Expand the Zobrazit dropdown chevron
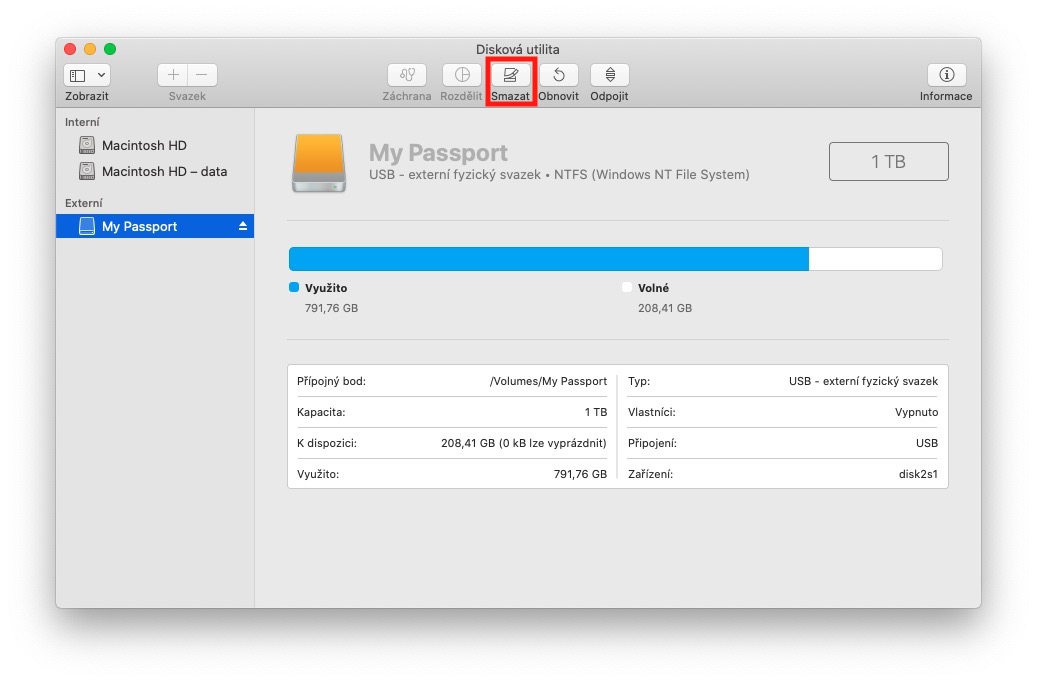Image resolution: width=1037 pixels, height=682 pixels. click(x=101, y=75)
